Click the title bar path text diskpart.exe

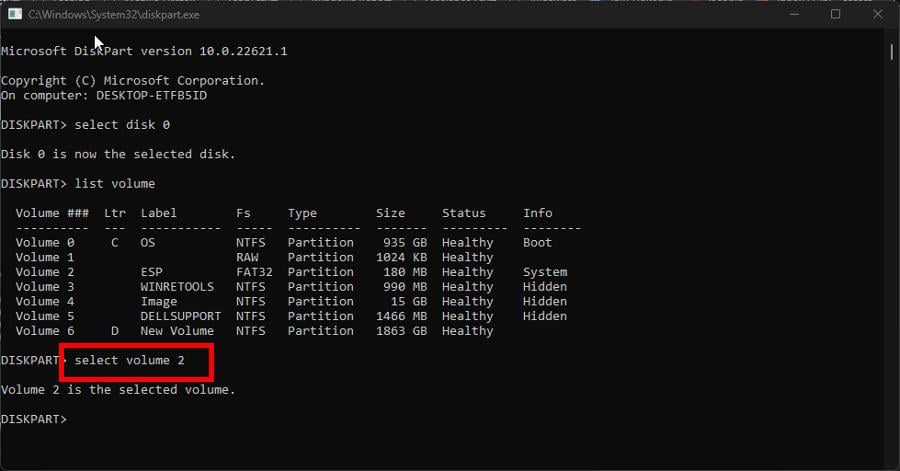(114, 15)
